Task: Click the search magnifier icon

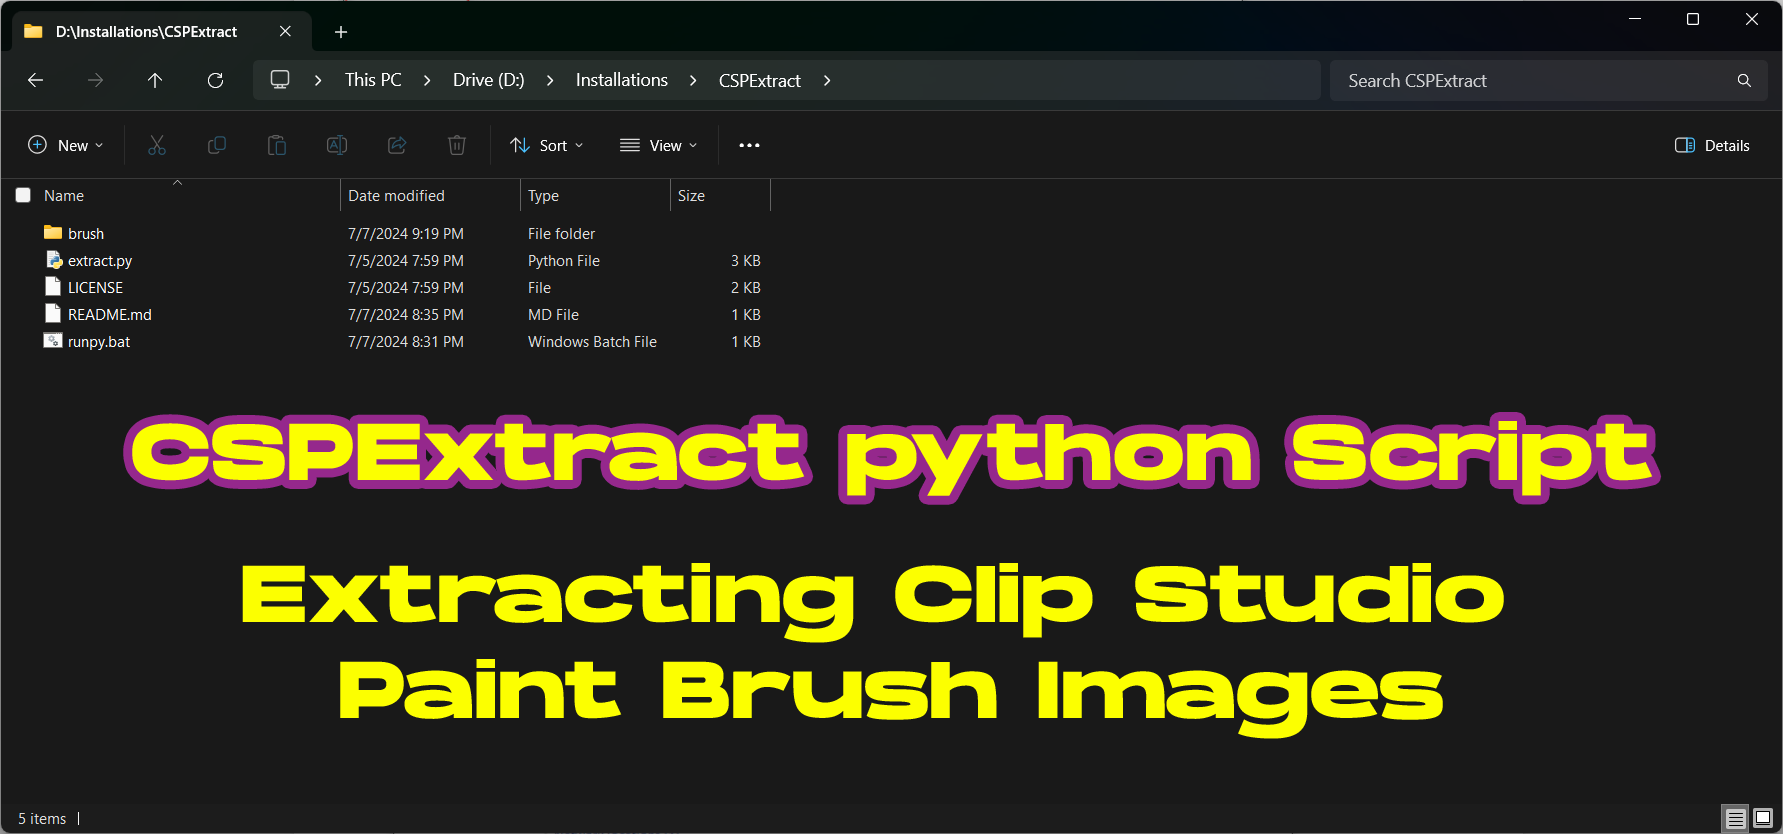Action: pyautogui.click(x=1744, y=80)
